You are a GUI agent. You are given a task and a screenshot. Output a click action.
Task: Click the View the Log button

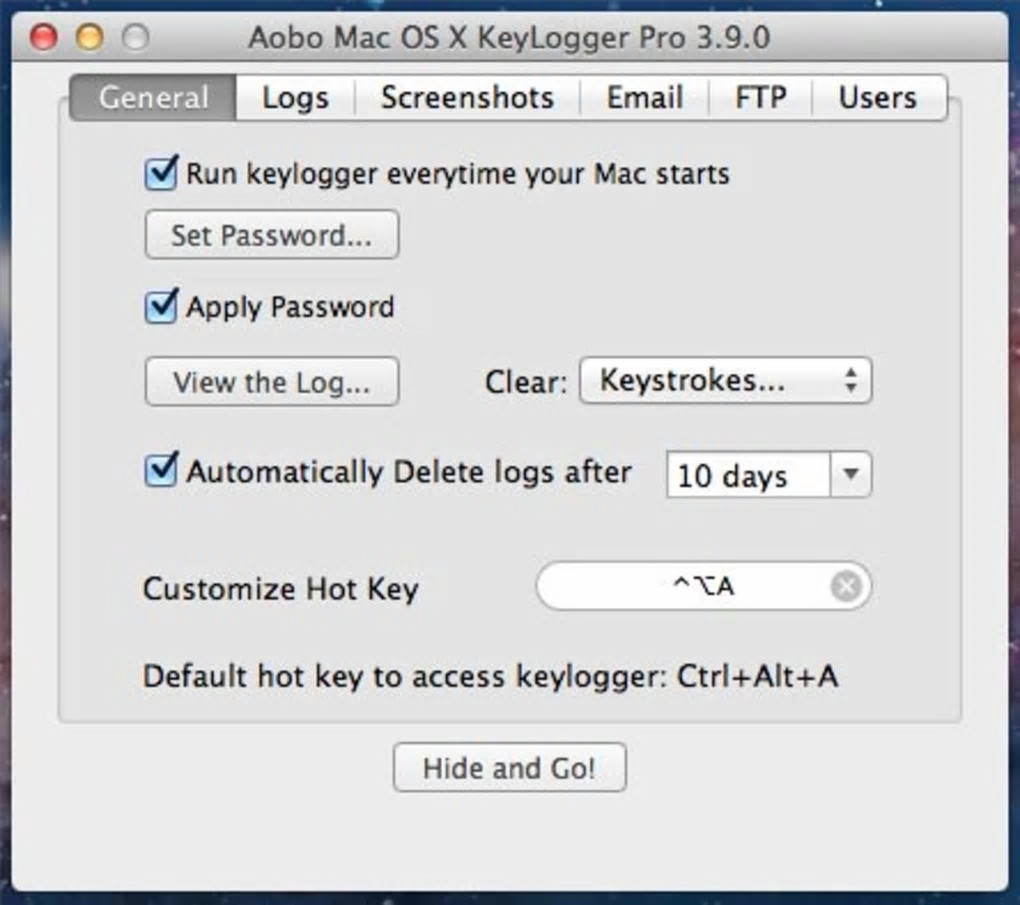click(x=271, y=382)
